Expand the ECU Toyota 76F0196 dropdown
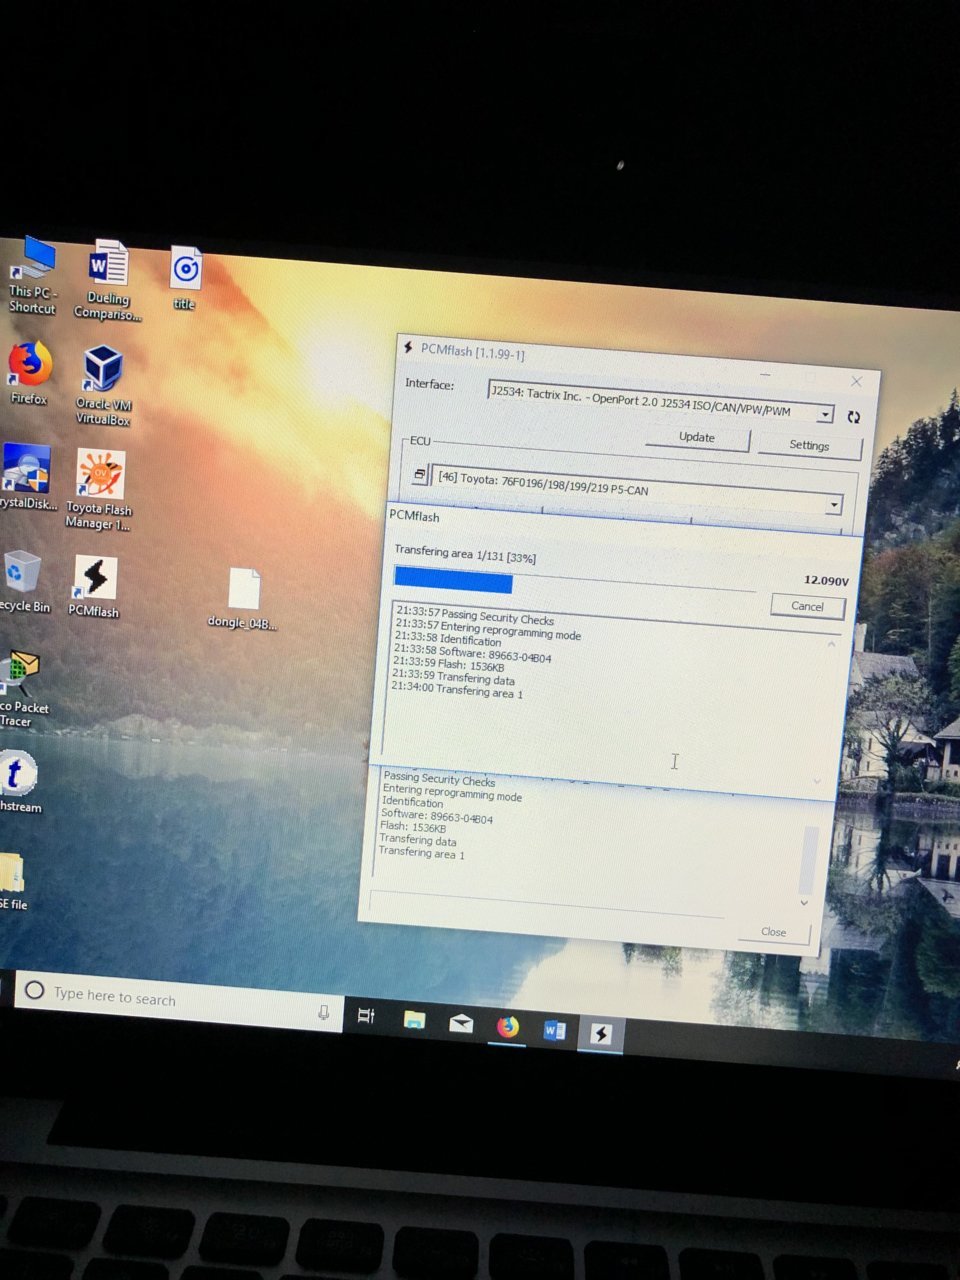This screenshot has width=960, height=1280. coord(833,505)
